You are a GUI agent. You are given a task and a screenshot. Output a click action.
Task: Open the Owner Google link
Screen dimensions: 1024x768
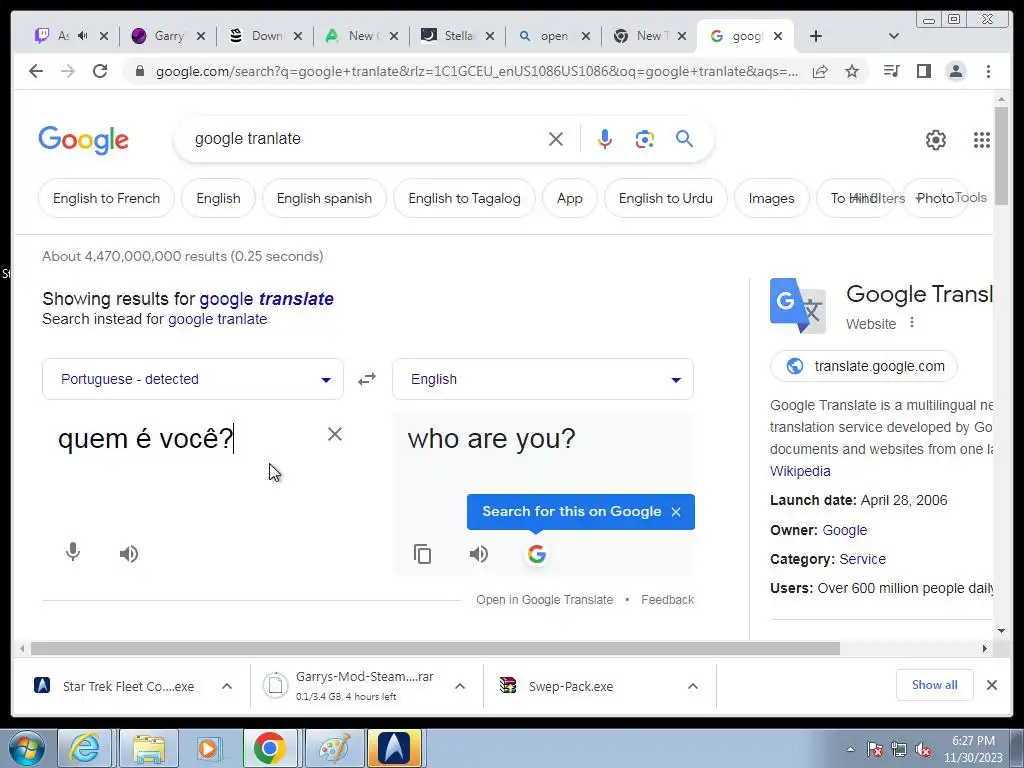[x=844, y=530]
